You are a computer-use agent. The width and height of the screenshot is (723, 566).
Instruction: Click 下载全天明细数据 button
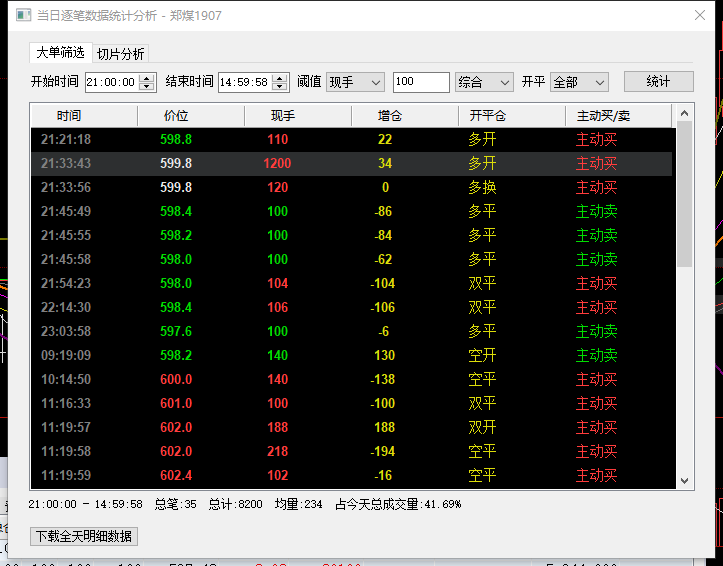click(85, 536)
